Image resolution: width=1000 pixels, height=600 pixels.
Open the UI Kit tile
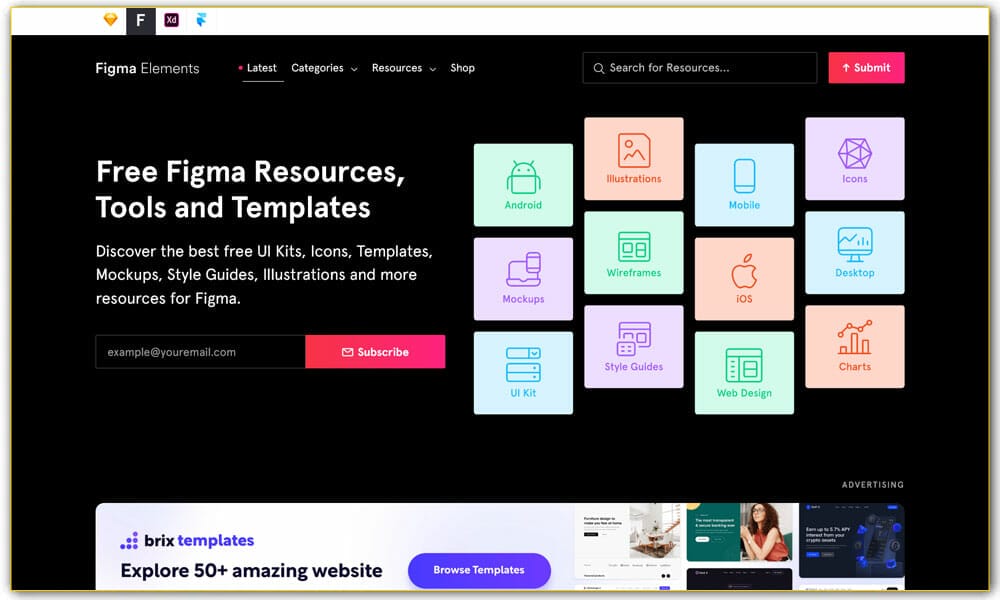(x=523, y=373)
